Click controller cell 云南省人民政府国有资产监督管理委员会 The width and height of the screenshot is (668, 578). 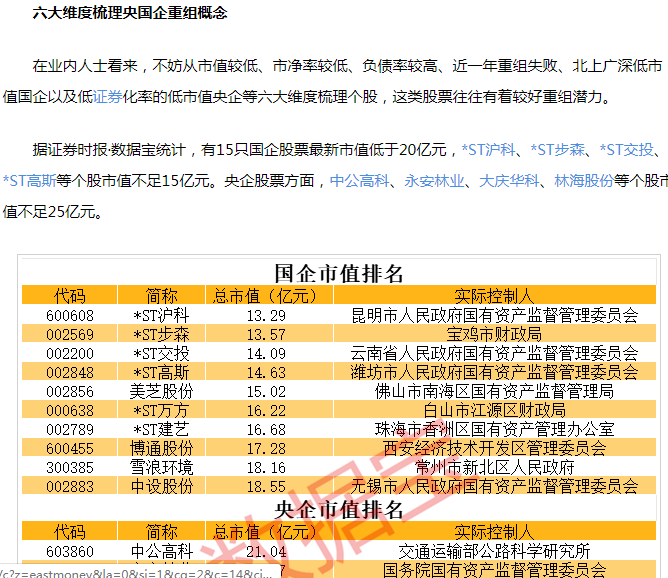tap(494, 354)
